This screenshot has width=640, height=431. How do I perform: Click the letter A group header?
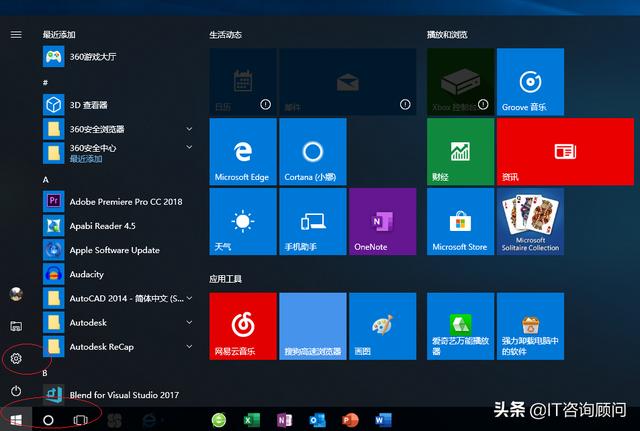[x=46, y=179]
